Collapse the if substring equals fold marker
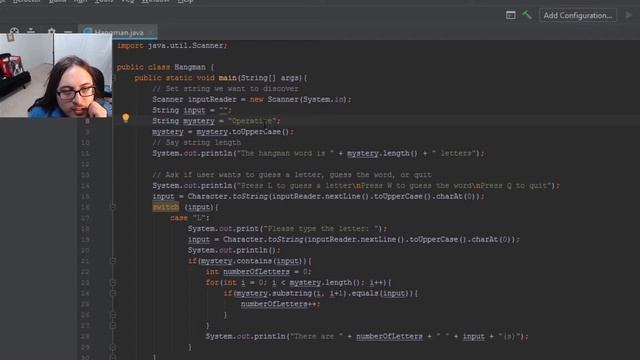This screenshot has height=360, width=640. click(113, 293)
